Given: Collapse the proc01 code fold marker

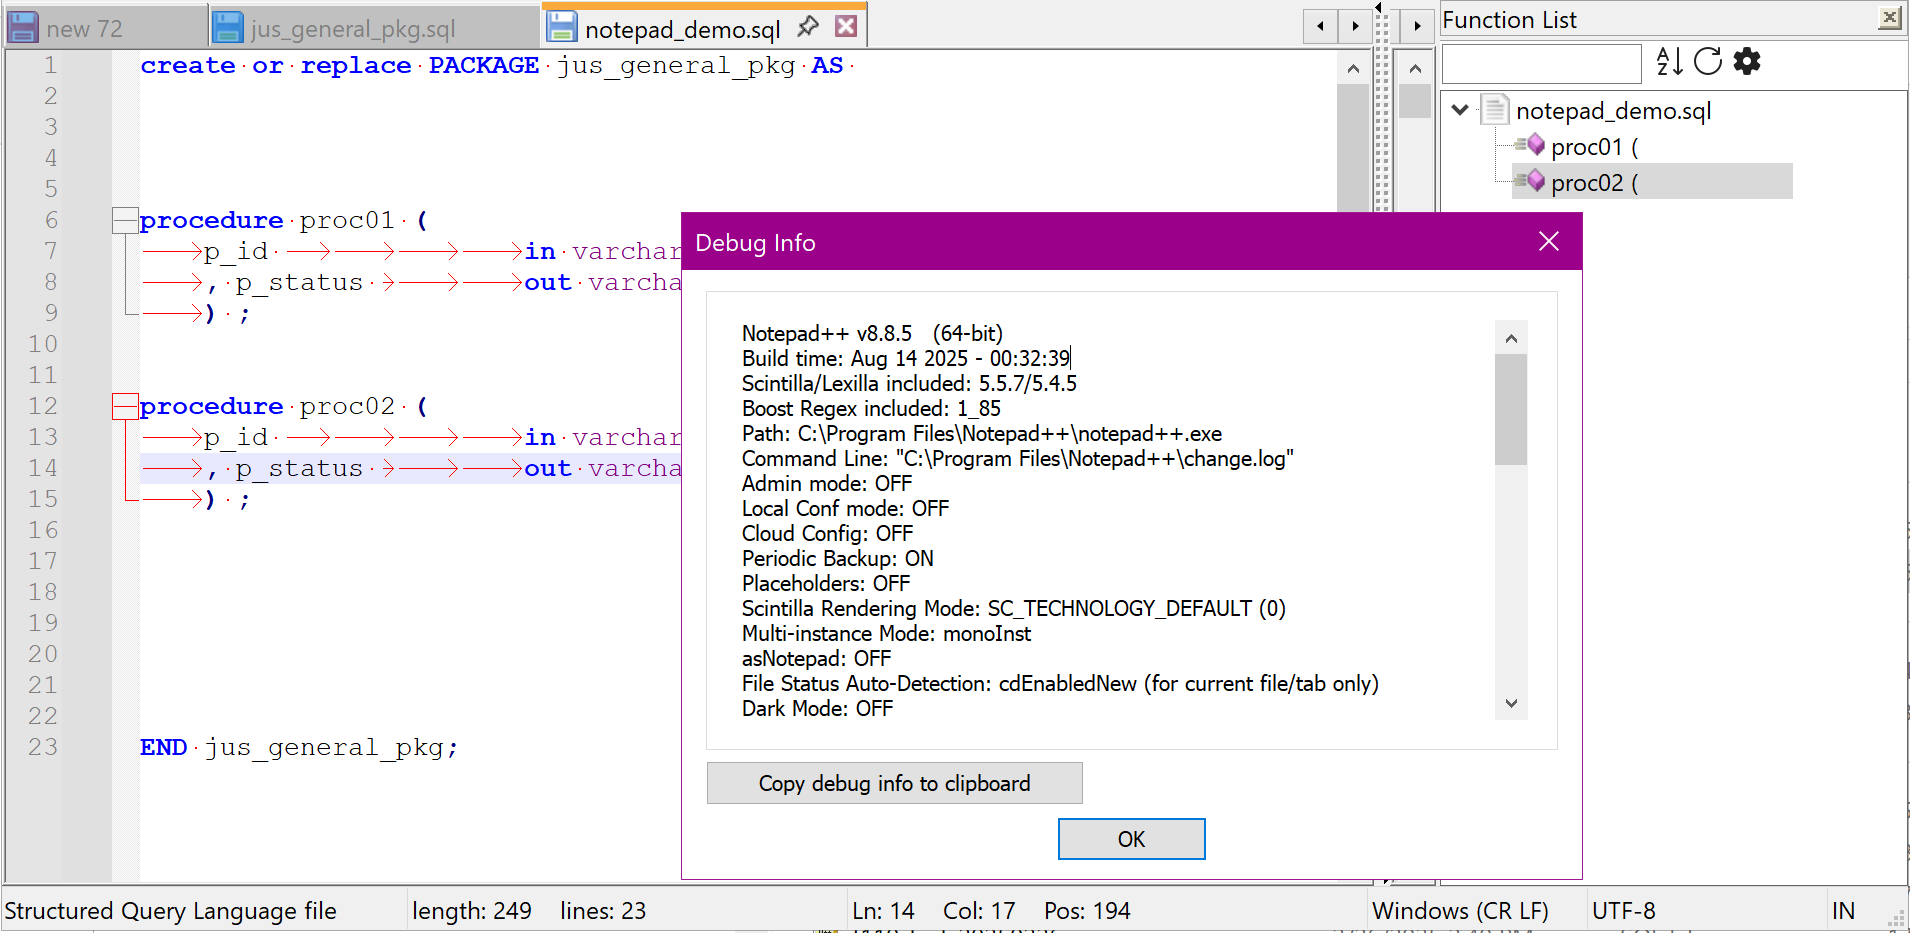Looking at the screenshot, I should tap(125, 220).
